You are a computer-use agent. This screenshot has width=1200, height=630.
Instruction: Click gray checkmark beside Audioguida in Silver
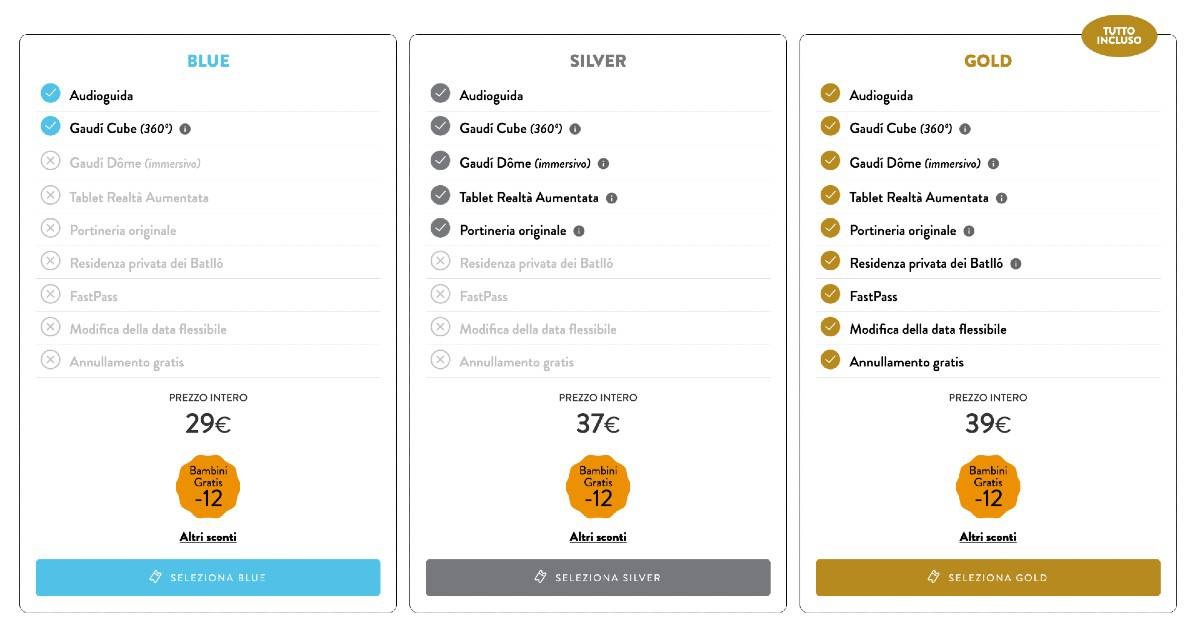point(440,93)
